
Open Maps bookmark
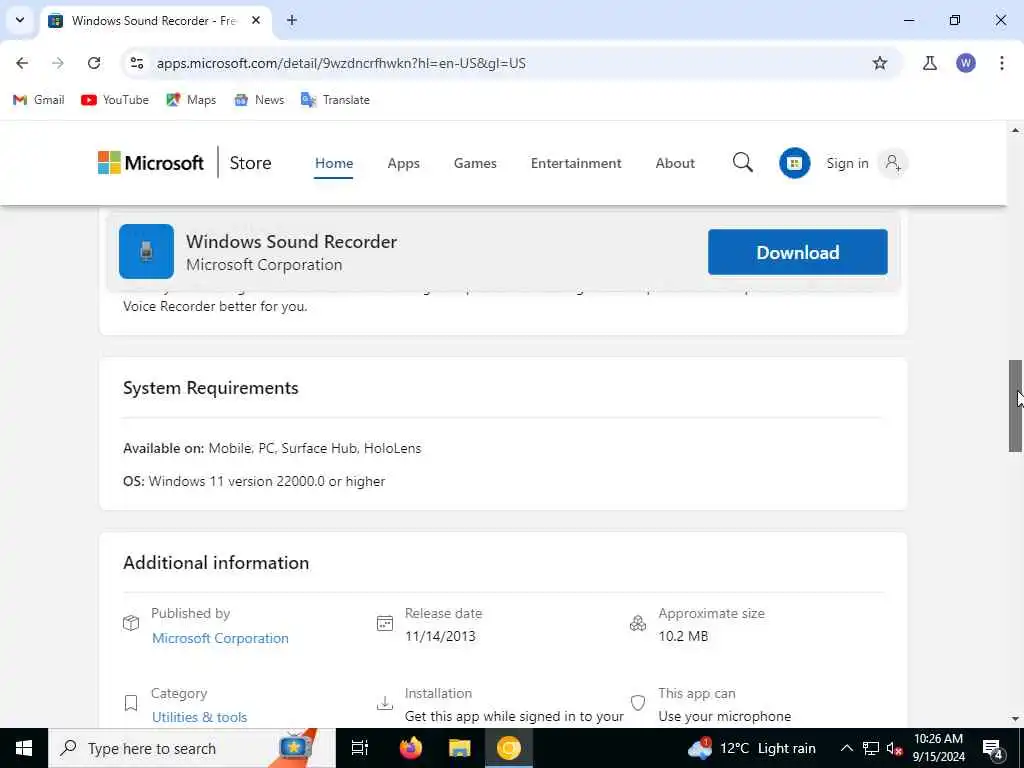191,100
